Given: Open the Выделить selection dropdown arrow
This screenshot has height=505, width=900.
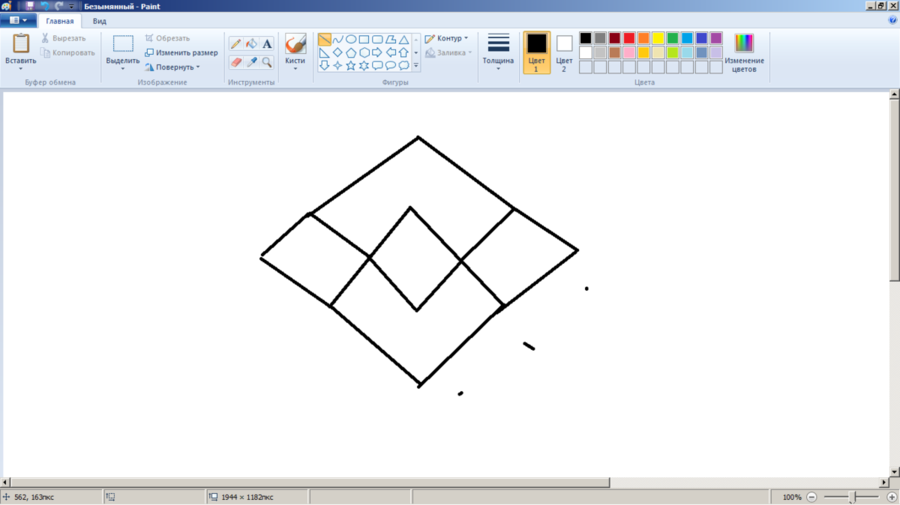Looking at the screenshot, I should 123,69.
